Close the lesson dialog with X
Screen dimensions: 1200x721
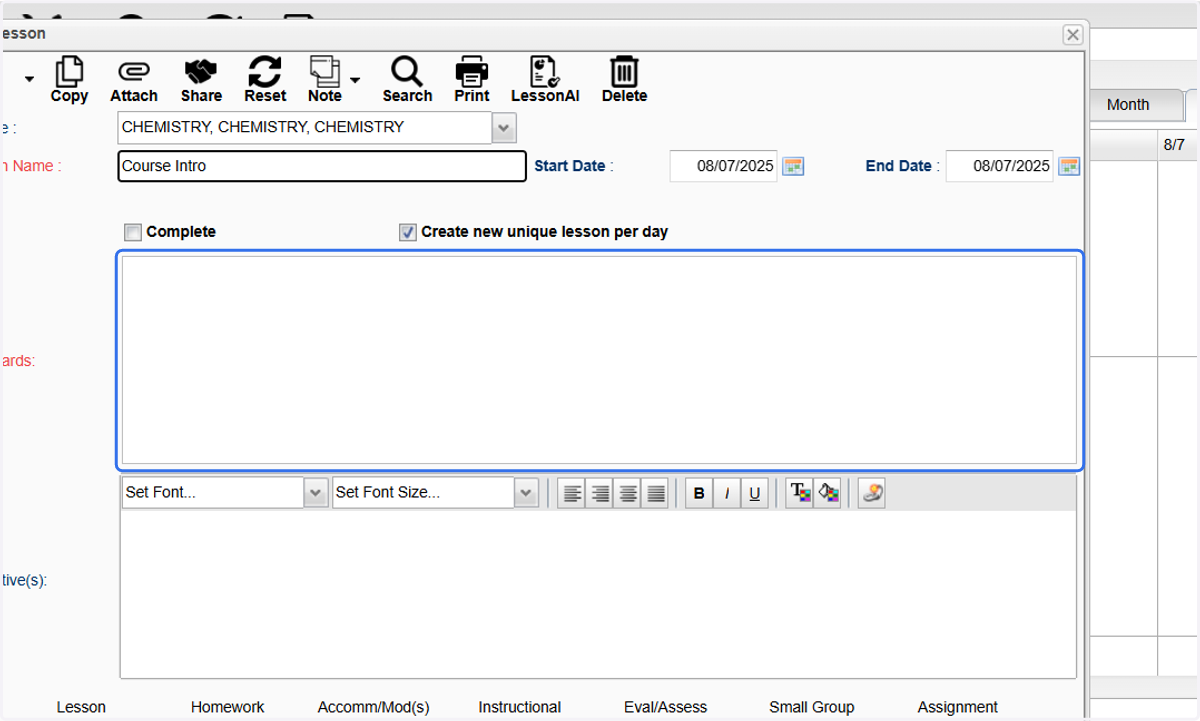click(x=1073, y=35)
